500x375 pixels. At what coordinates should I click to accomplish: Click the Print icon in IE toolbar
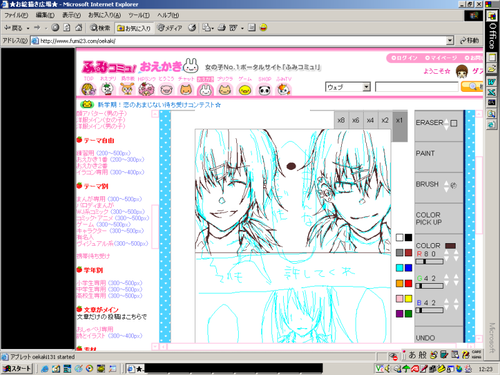point(222,28)
